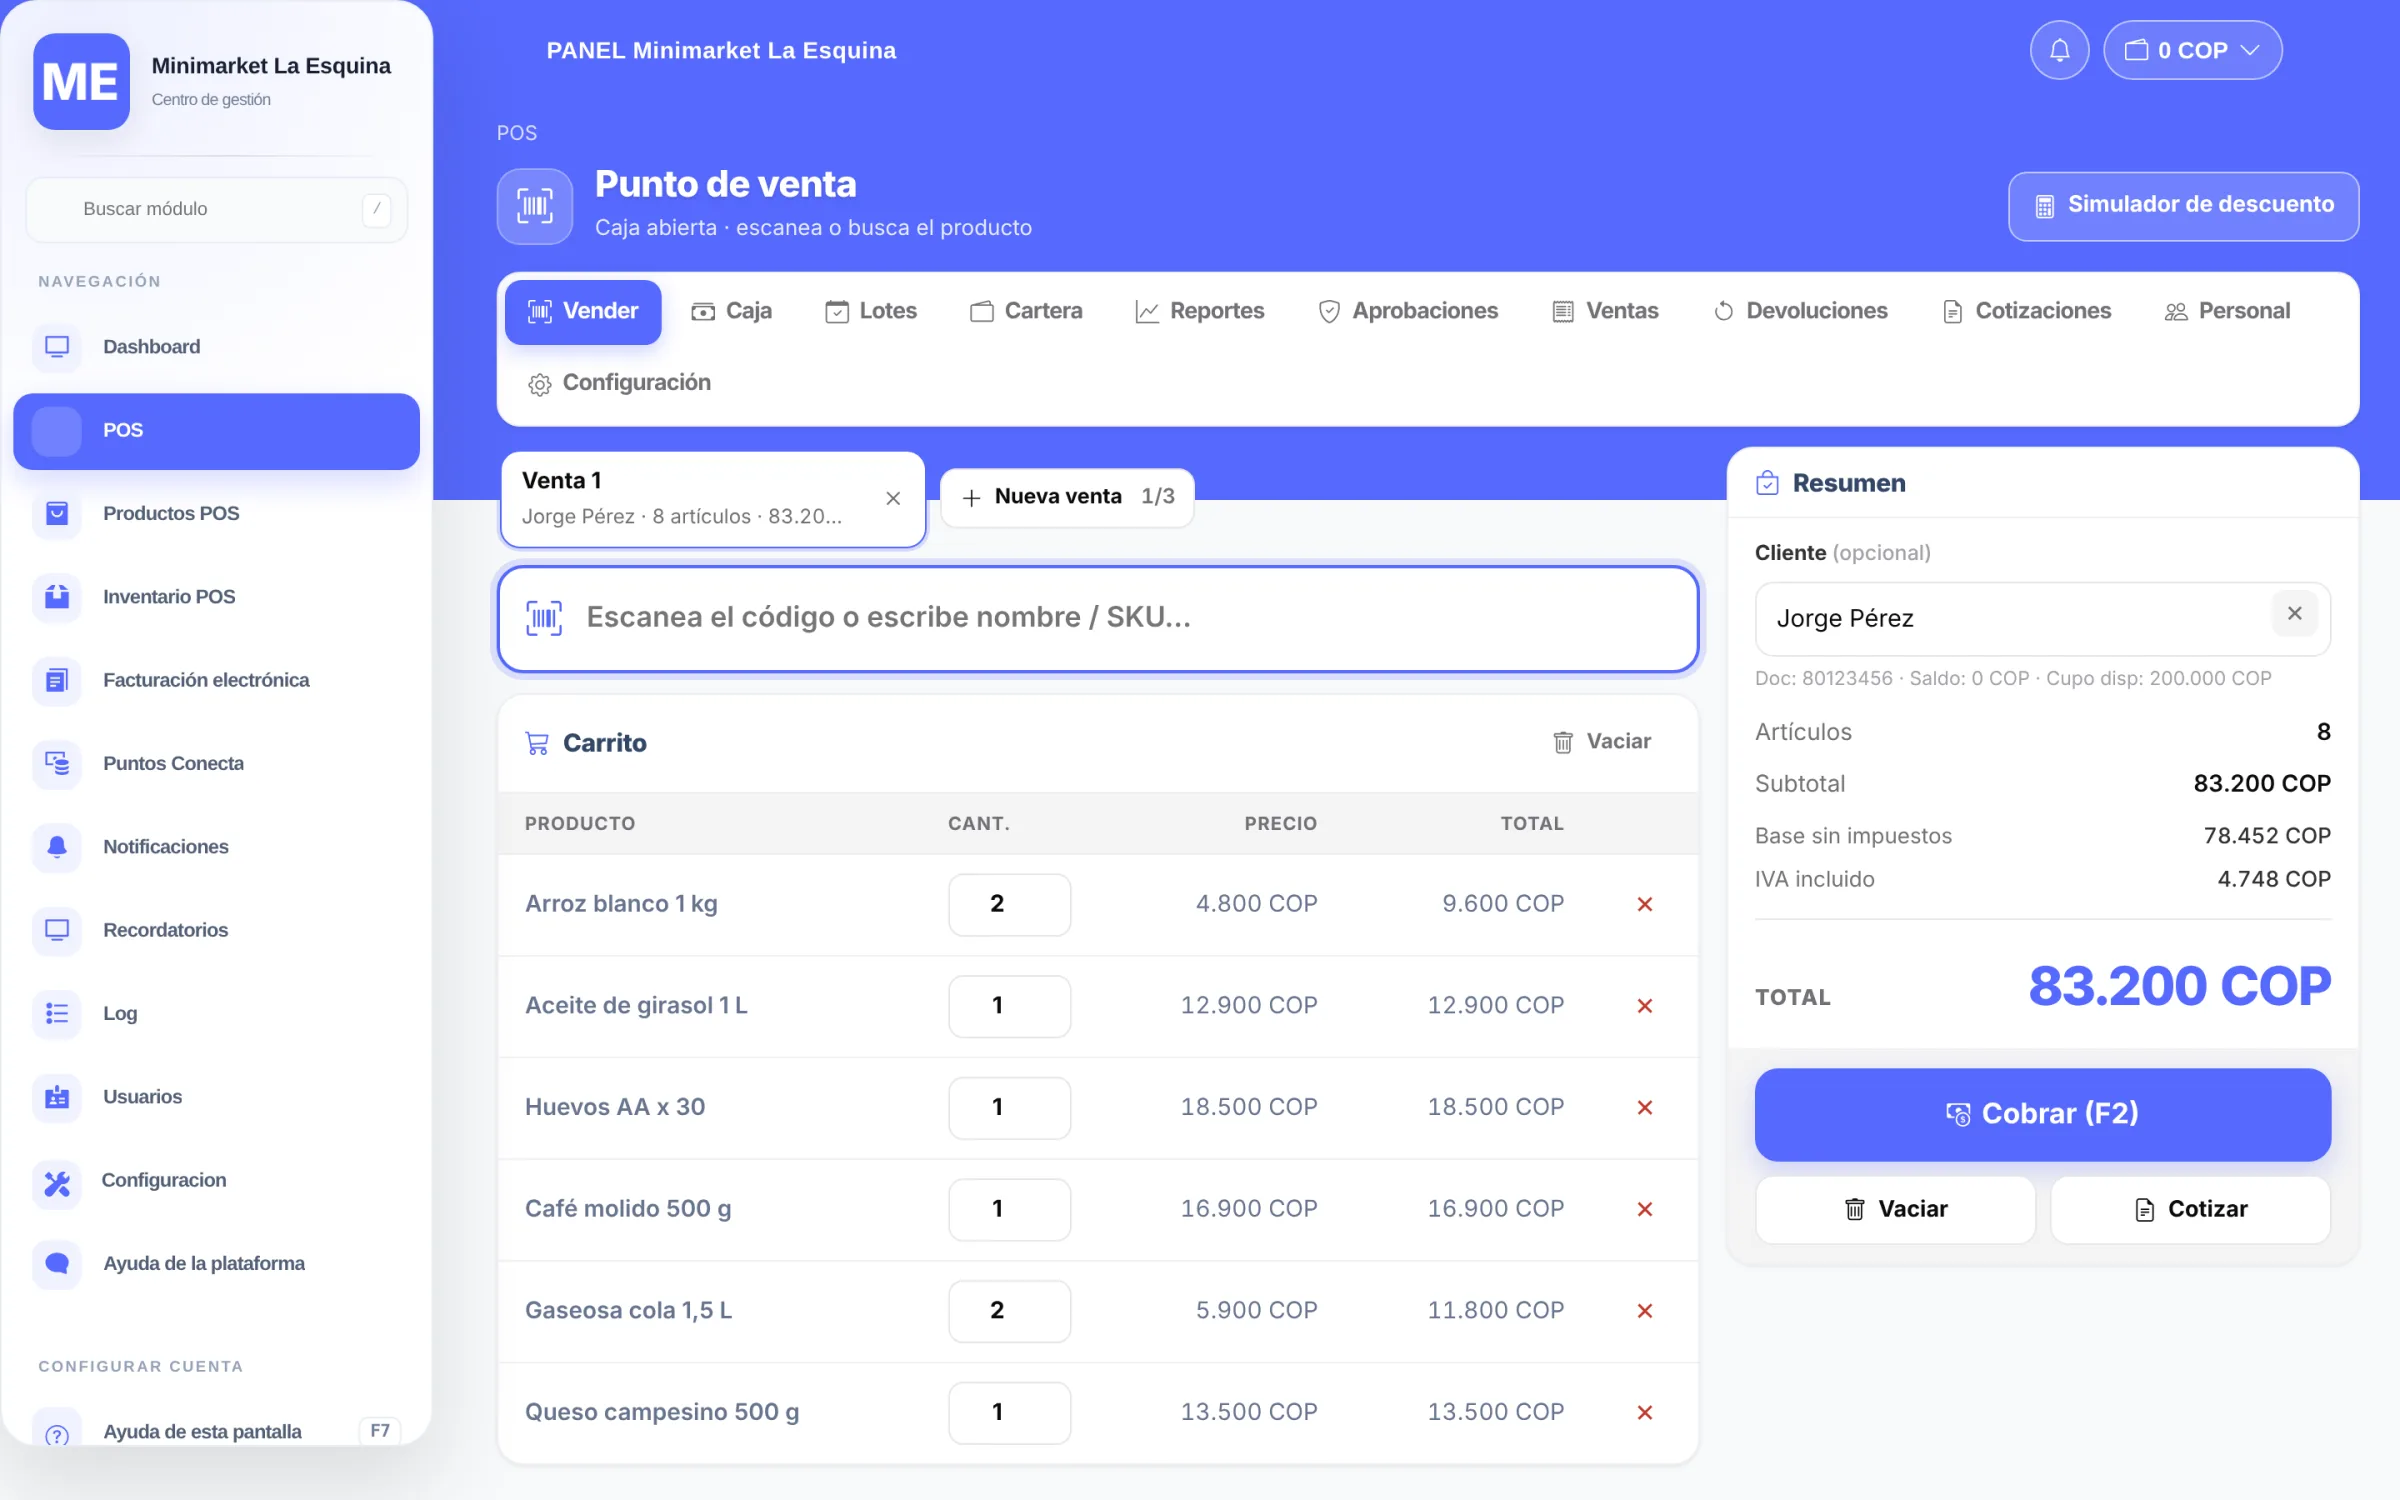Open Dashboard in the sidebar

(216, 347)
